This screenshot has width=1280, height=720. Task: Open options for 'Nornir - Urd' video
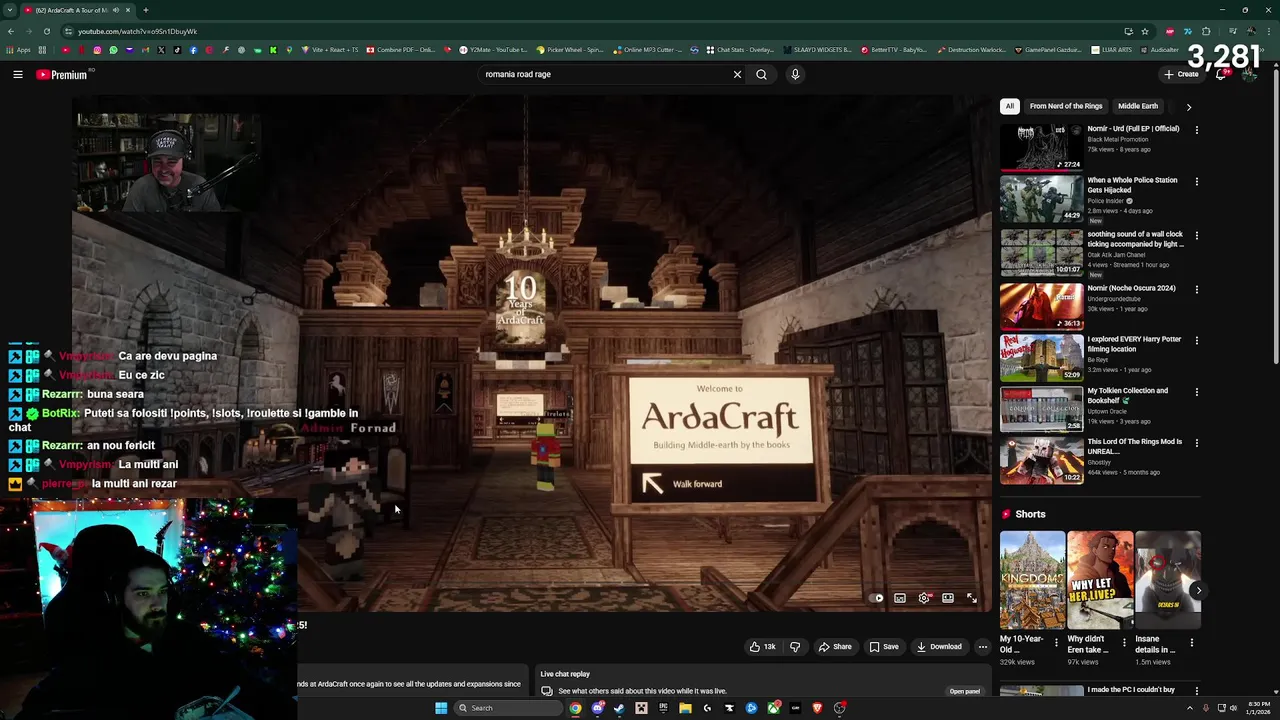coord(1196,129)
